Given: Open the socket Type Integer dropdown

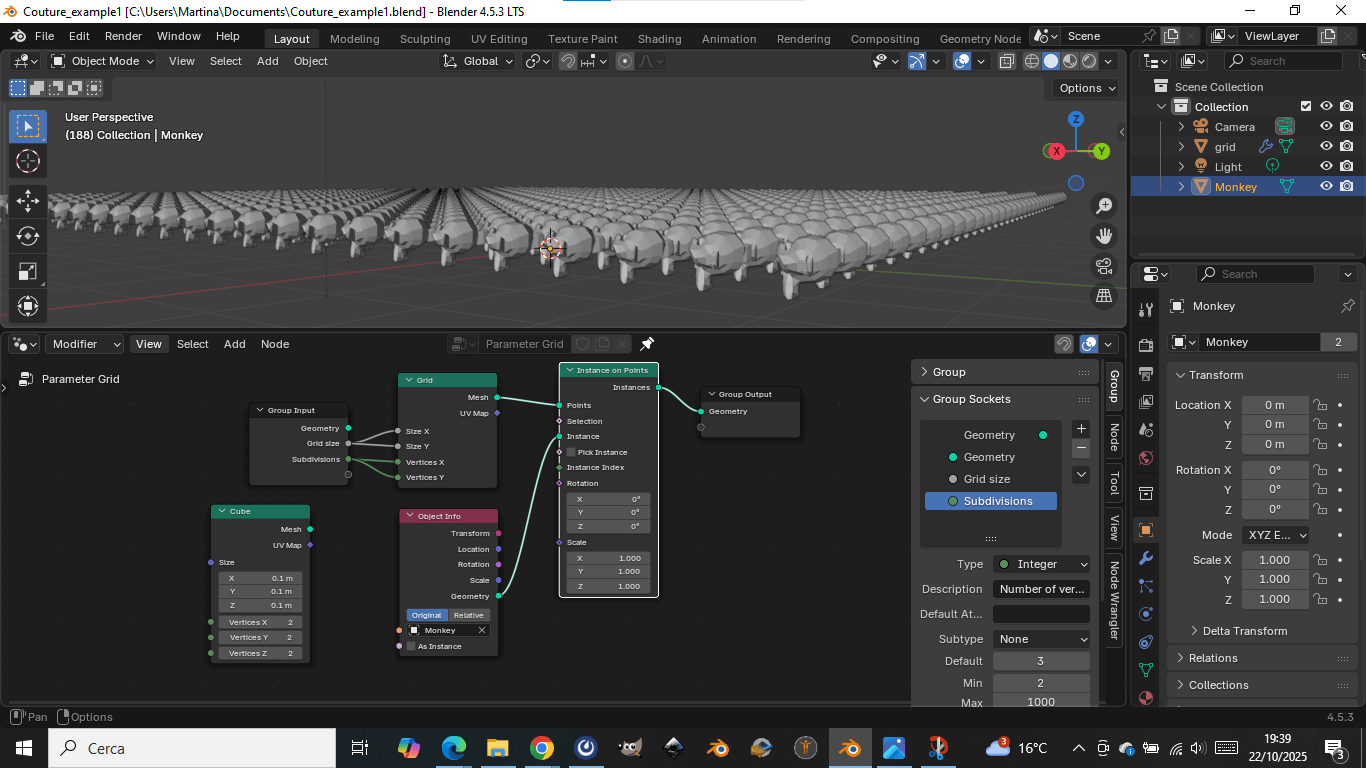Looking at the screenshot, I should pos(1041,564).
